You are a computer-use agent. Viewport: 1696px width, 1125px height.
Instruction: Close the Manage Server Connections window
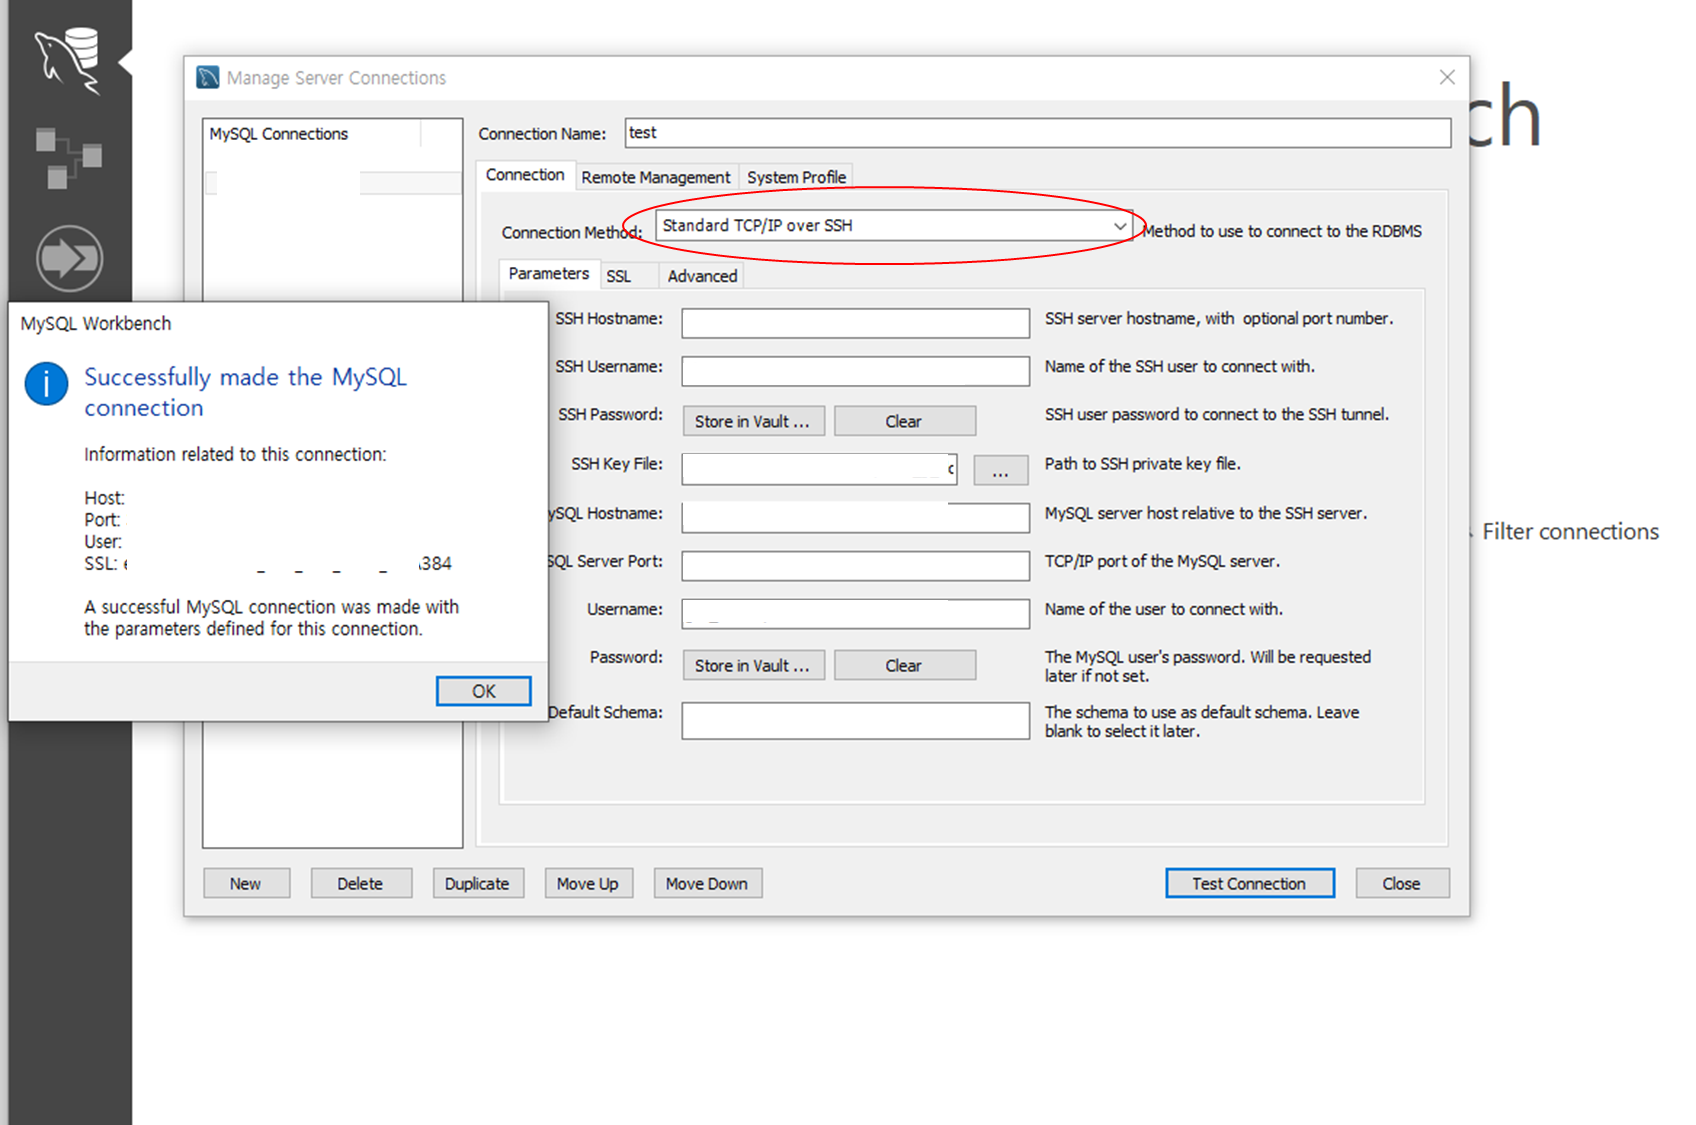tap(1446, 77)
